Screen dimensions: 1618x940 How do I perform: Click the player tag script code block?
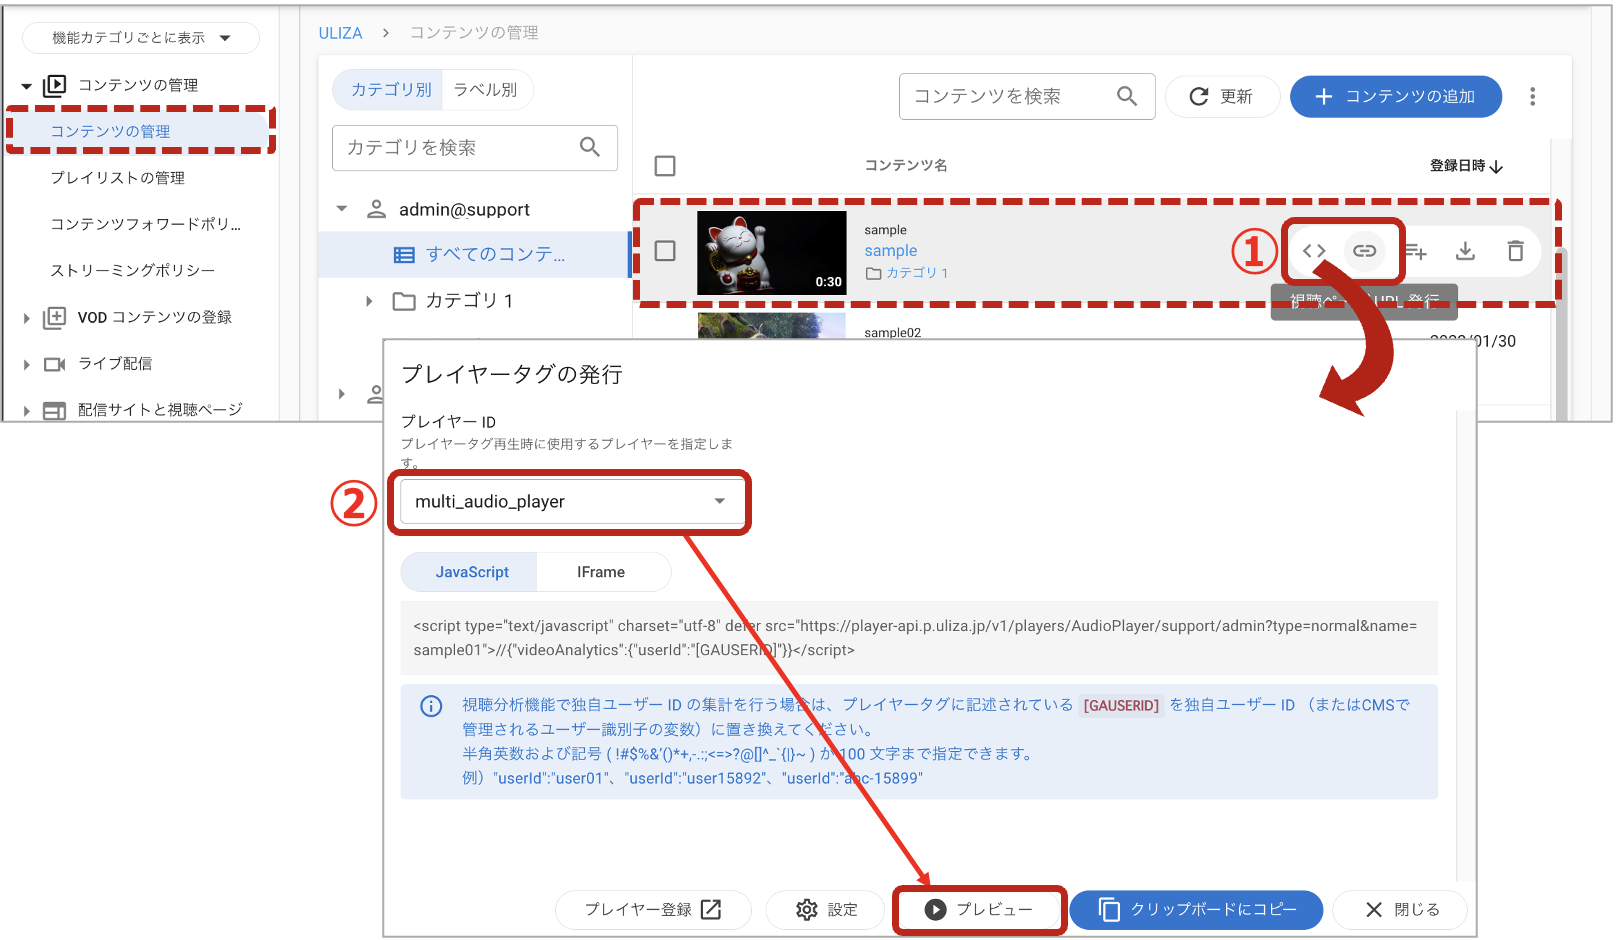[918, 638]
